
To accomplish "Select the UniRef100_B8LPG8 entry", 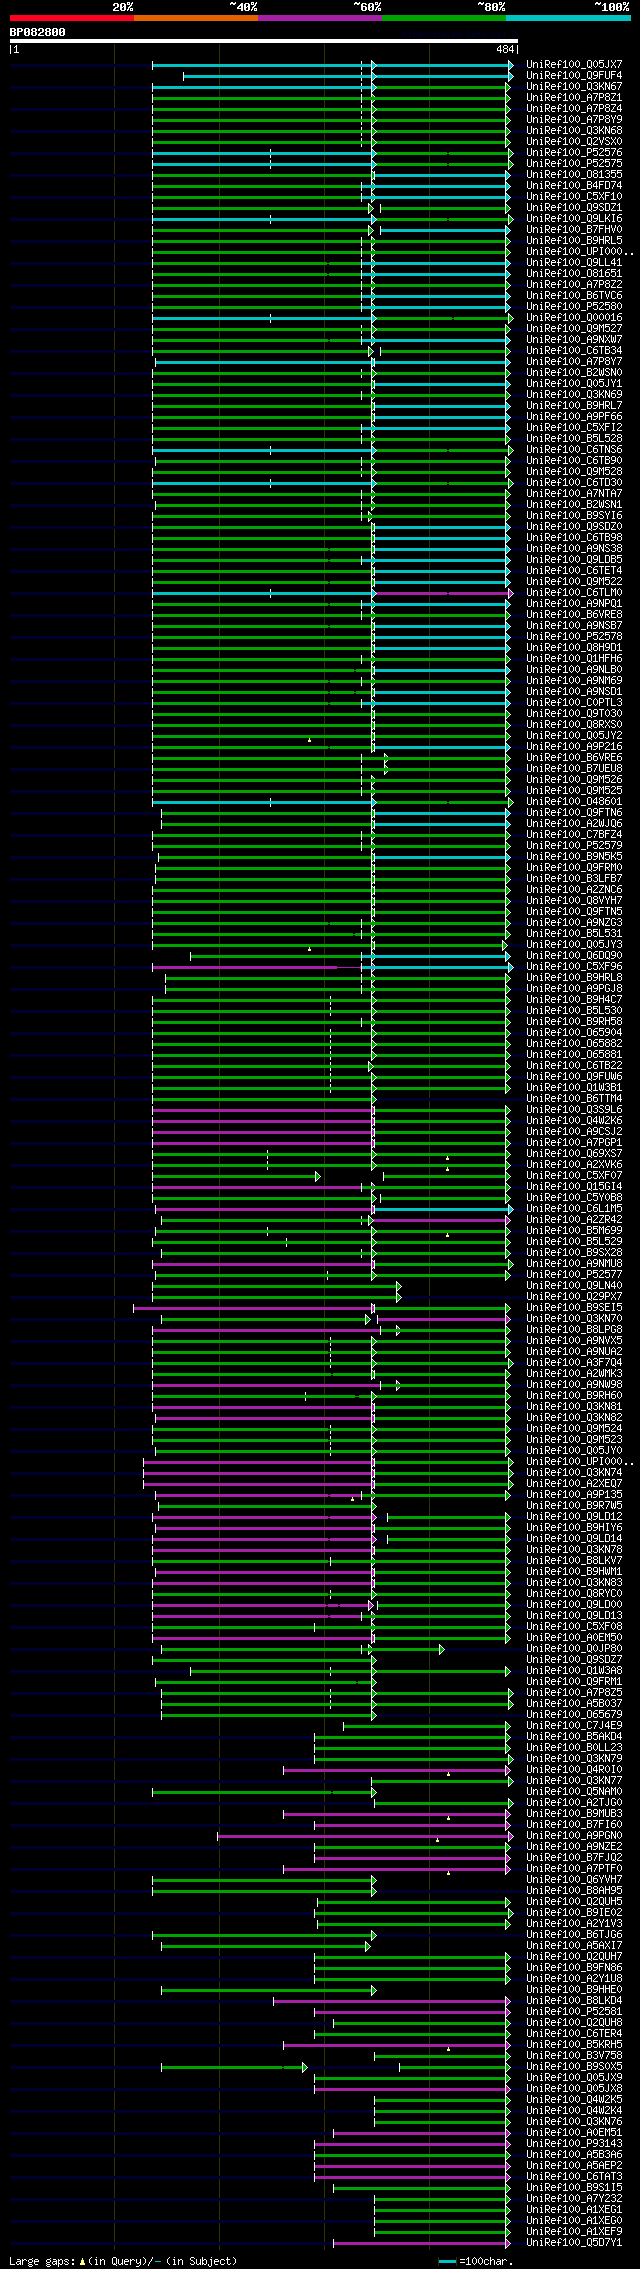I will [x=574, y=1329].
